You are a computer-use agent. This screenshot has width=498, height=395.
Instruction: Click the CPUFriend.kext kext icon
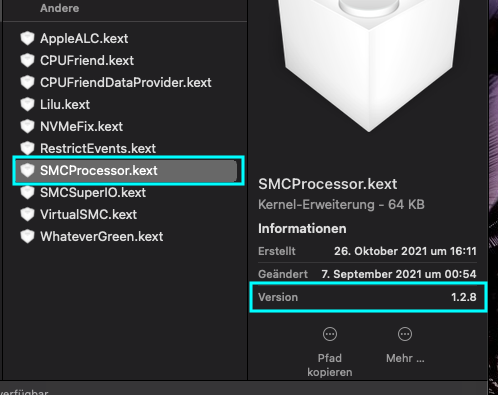(x=27, y=60)
